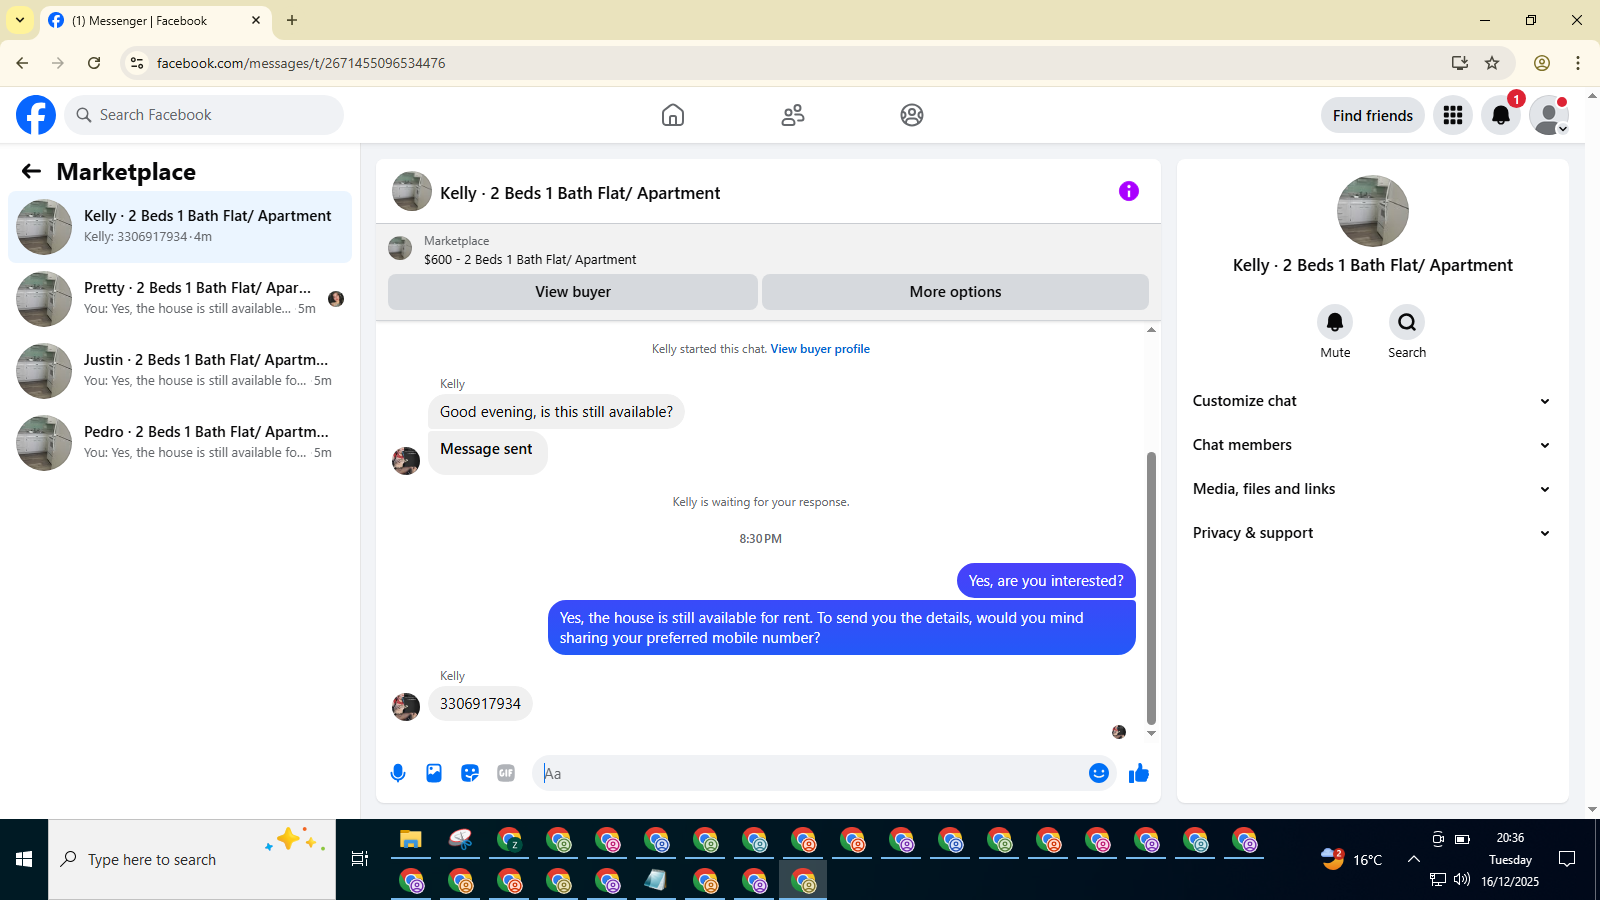Click the View buyer button
Image resolution: width=1600 pixels, height=900 pixels.
click(573, 292)
